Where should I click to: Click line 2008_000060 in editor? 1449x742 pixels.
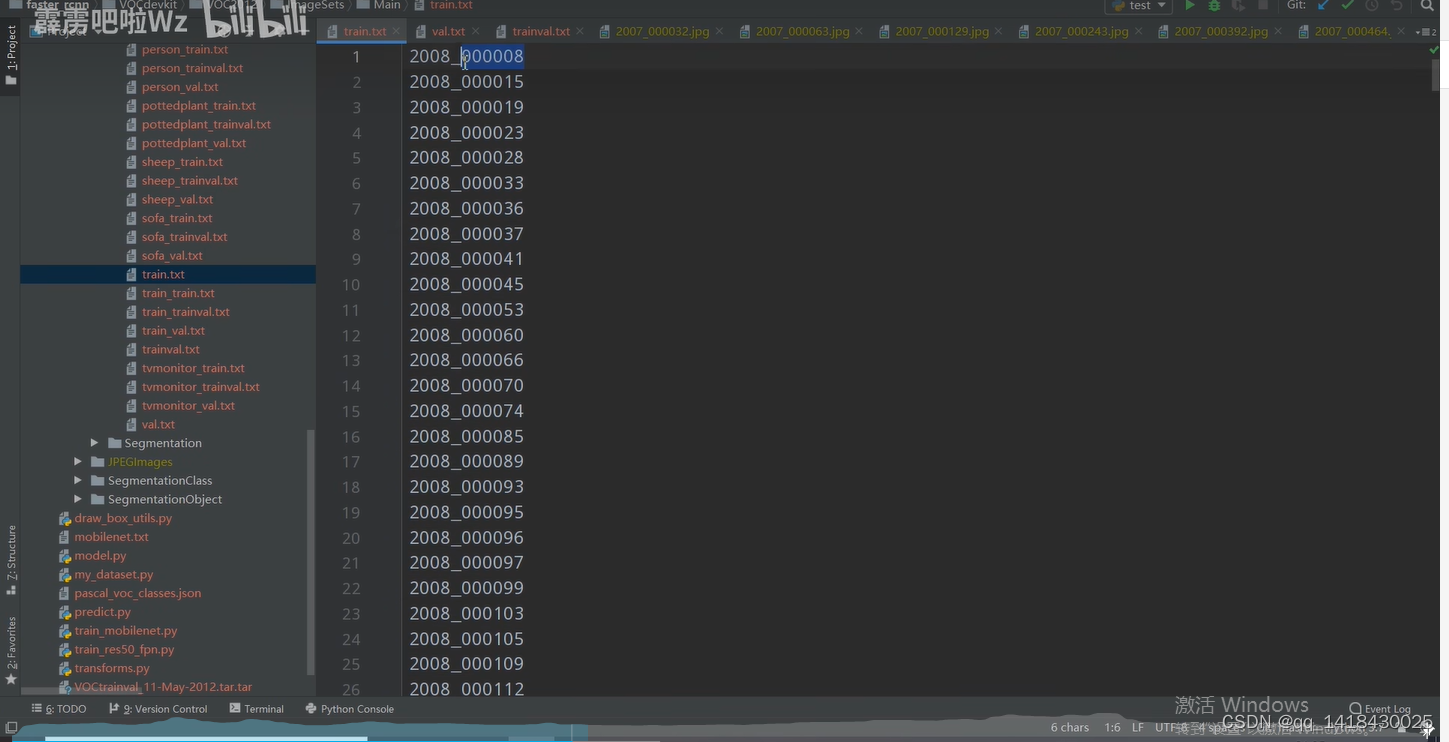click(x=466, y=335)
